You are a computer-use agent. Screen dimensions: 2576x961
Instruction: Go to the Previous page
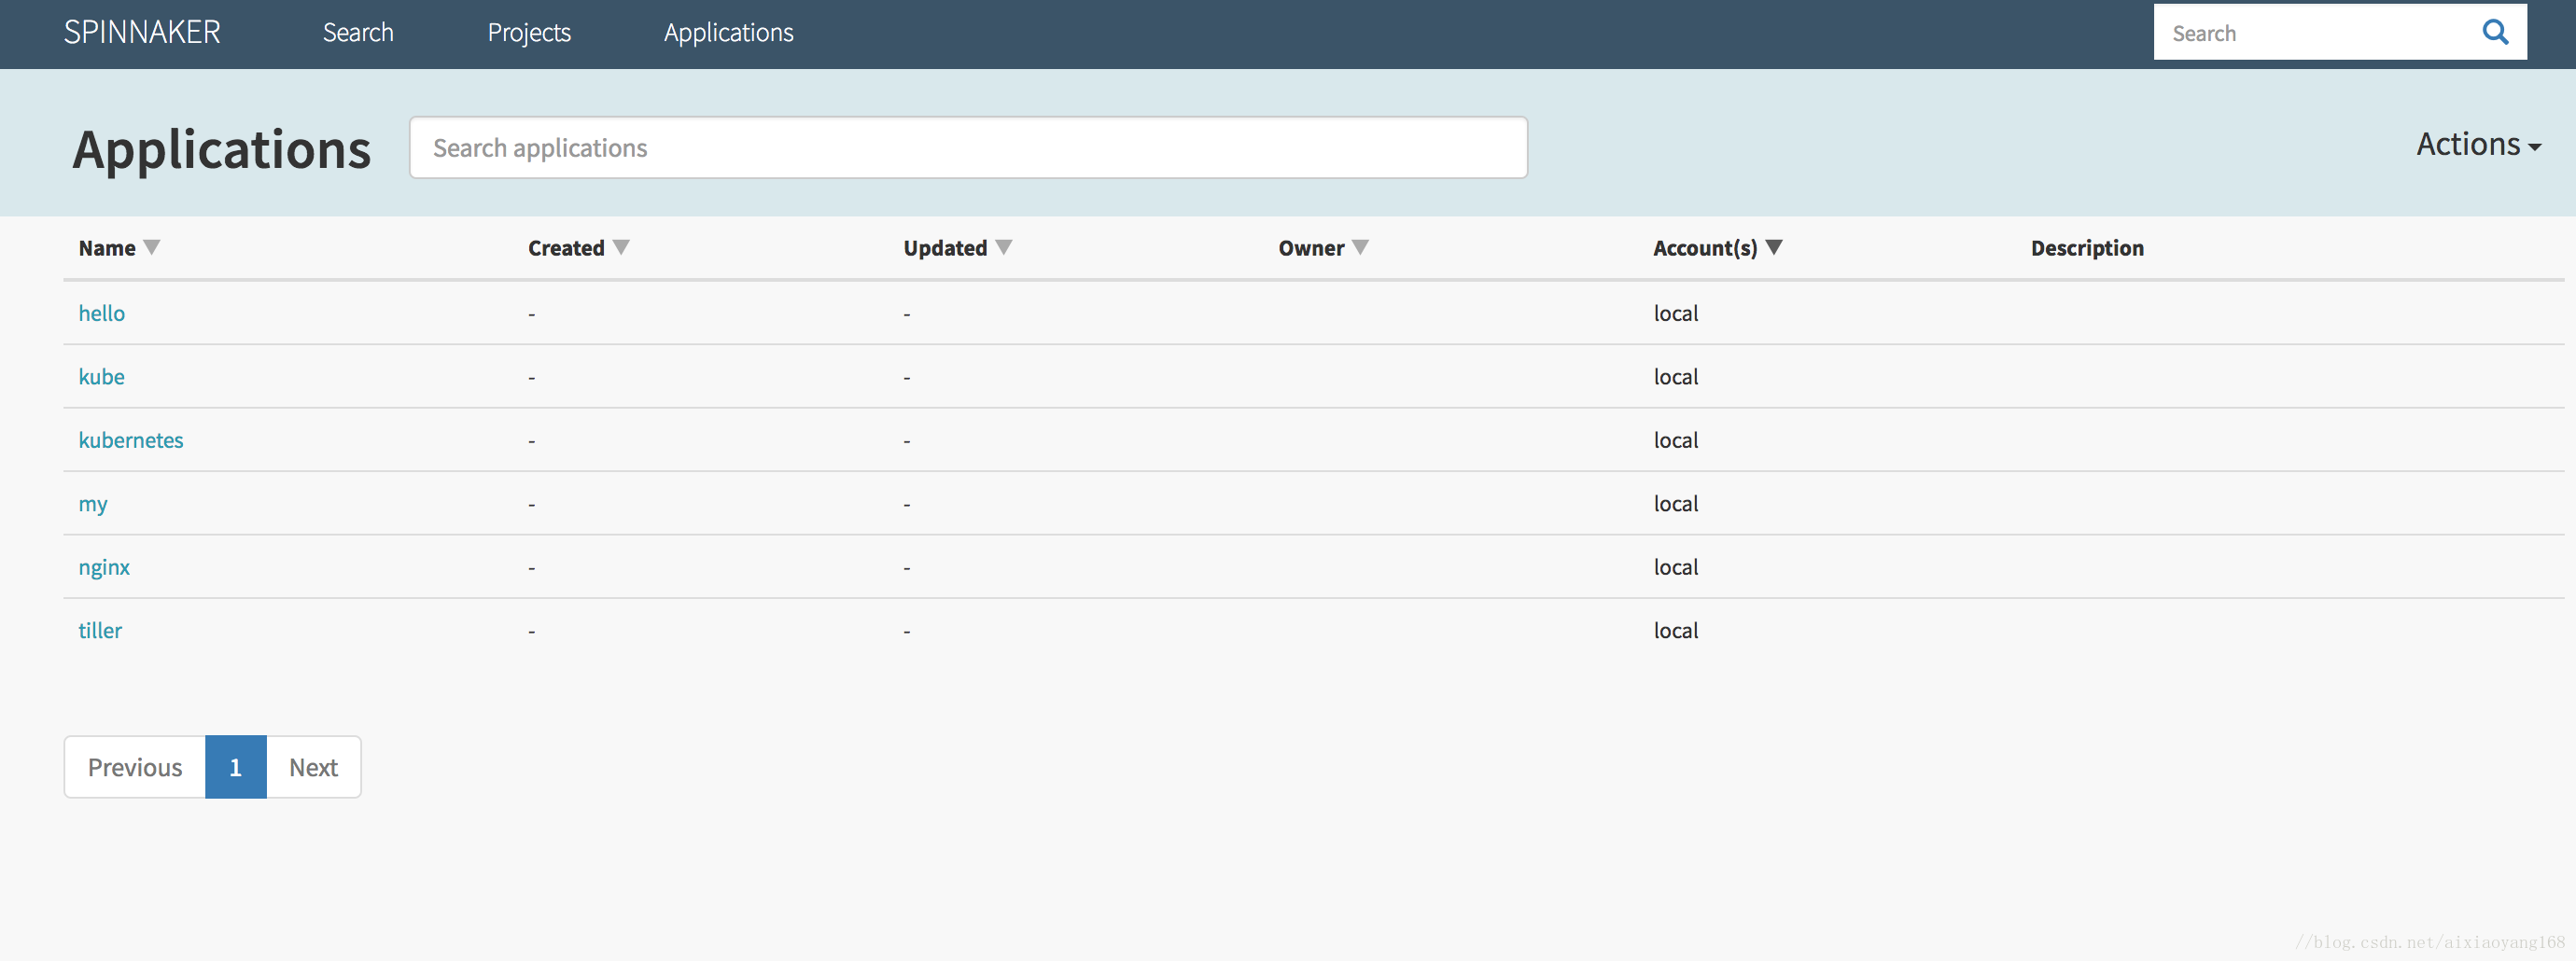[x=135, y=767]
